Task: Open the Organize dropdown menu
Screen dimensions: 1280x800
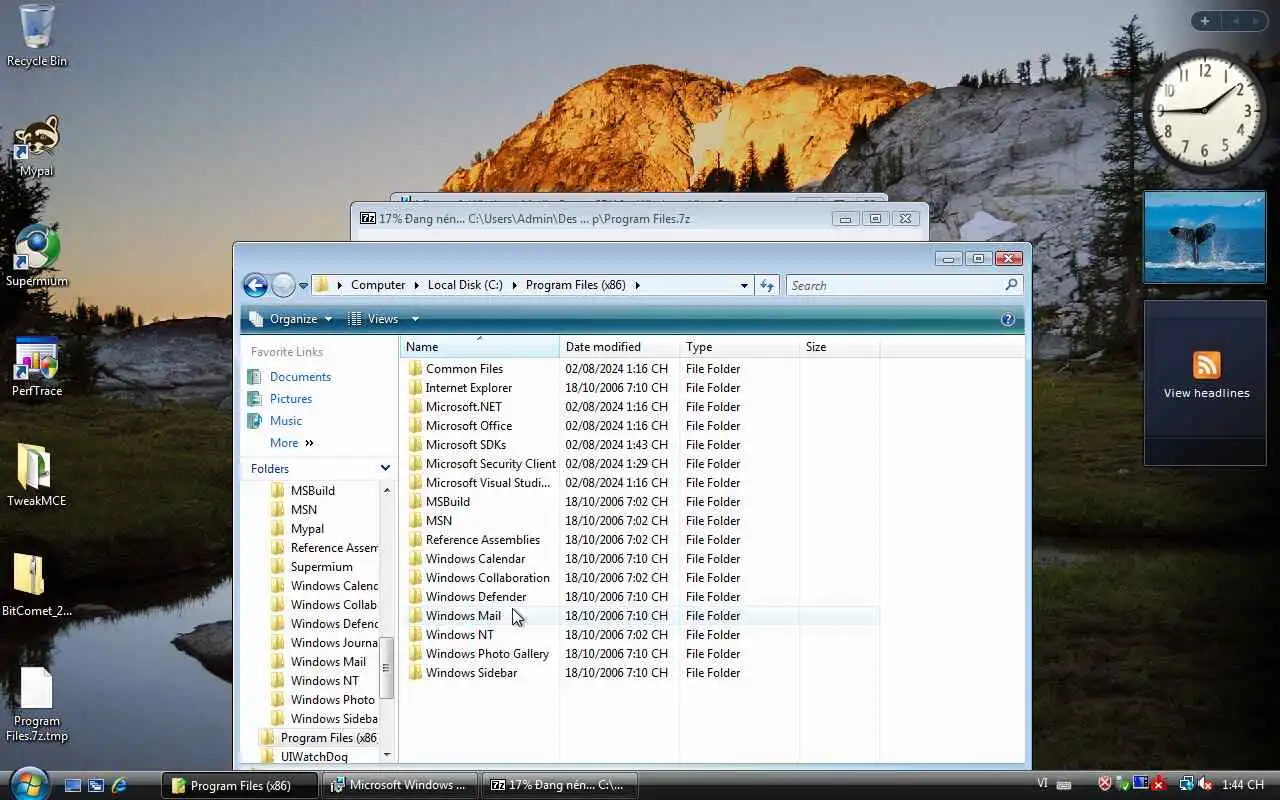Action: point(291,319)
